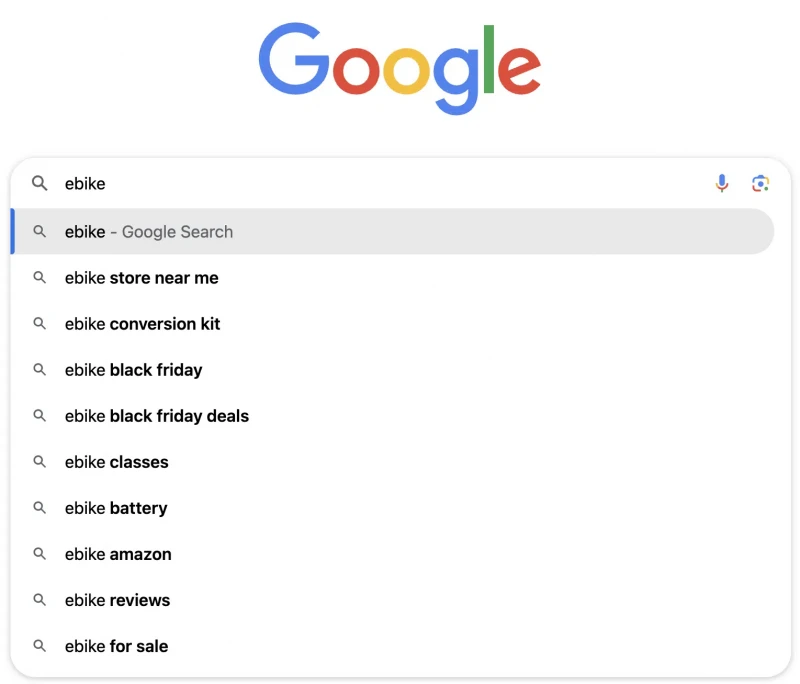Choose 'ebike store near me' suggestion

[x=392, y=277]
